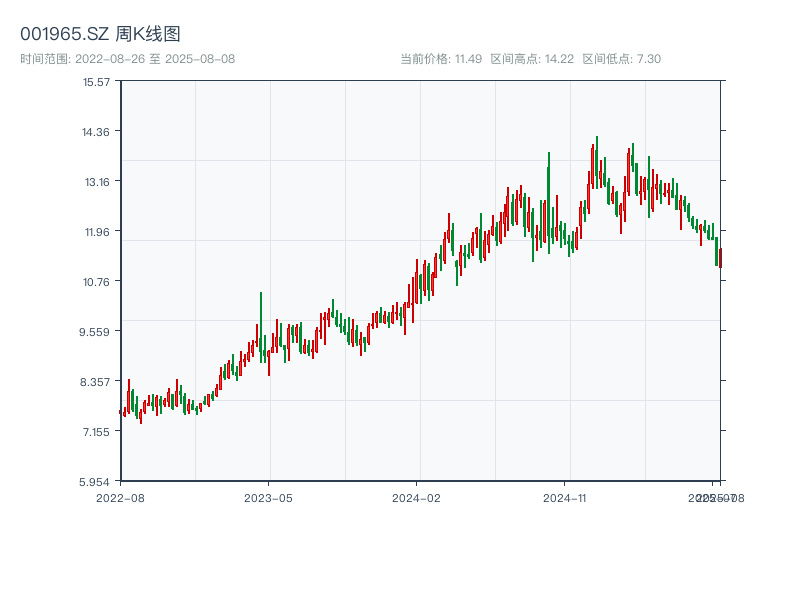Click the 7.155 y-axis price label

click(x=96, y=432)
